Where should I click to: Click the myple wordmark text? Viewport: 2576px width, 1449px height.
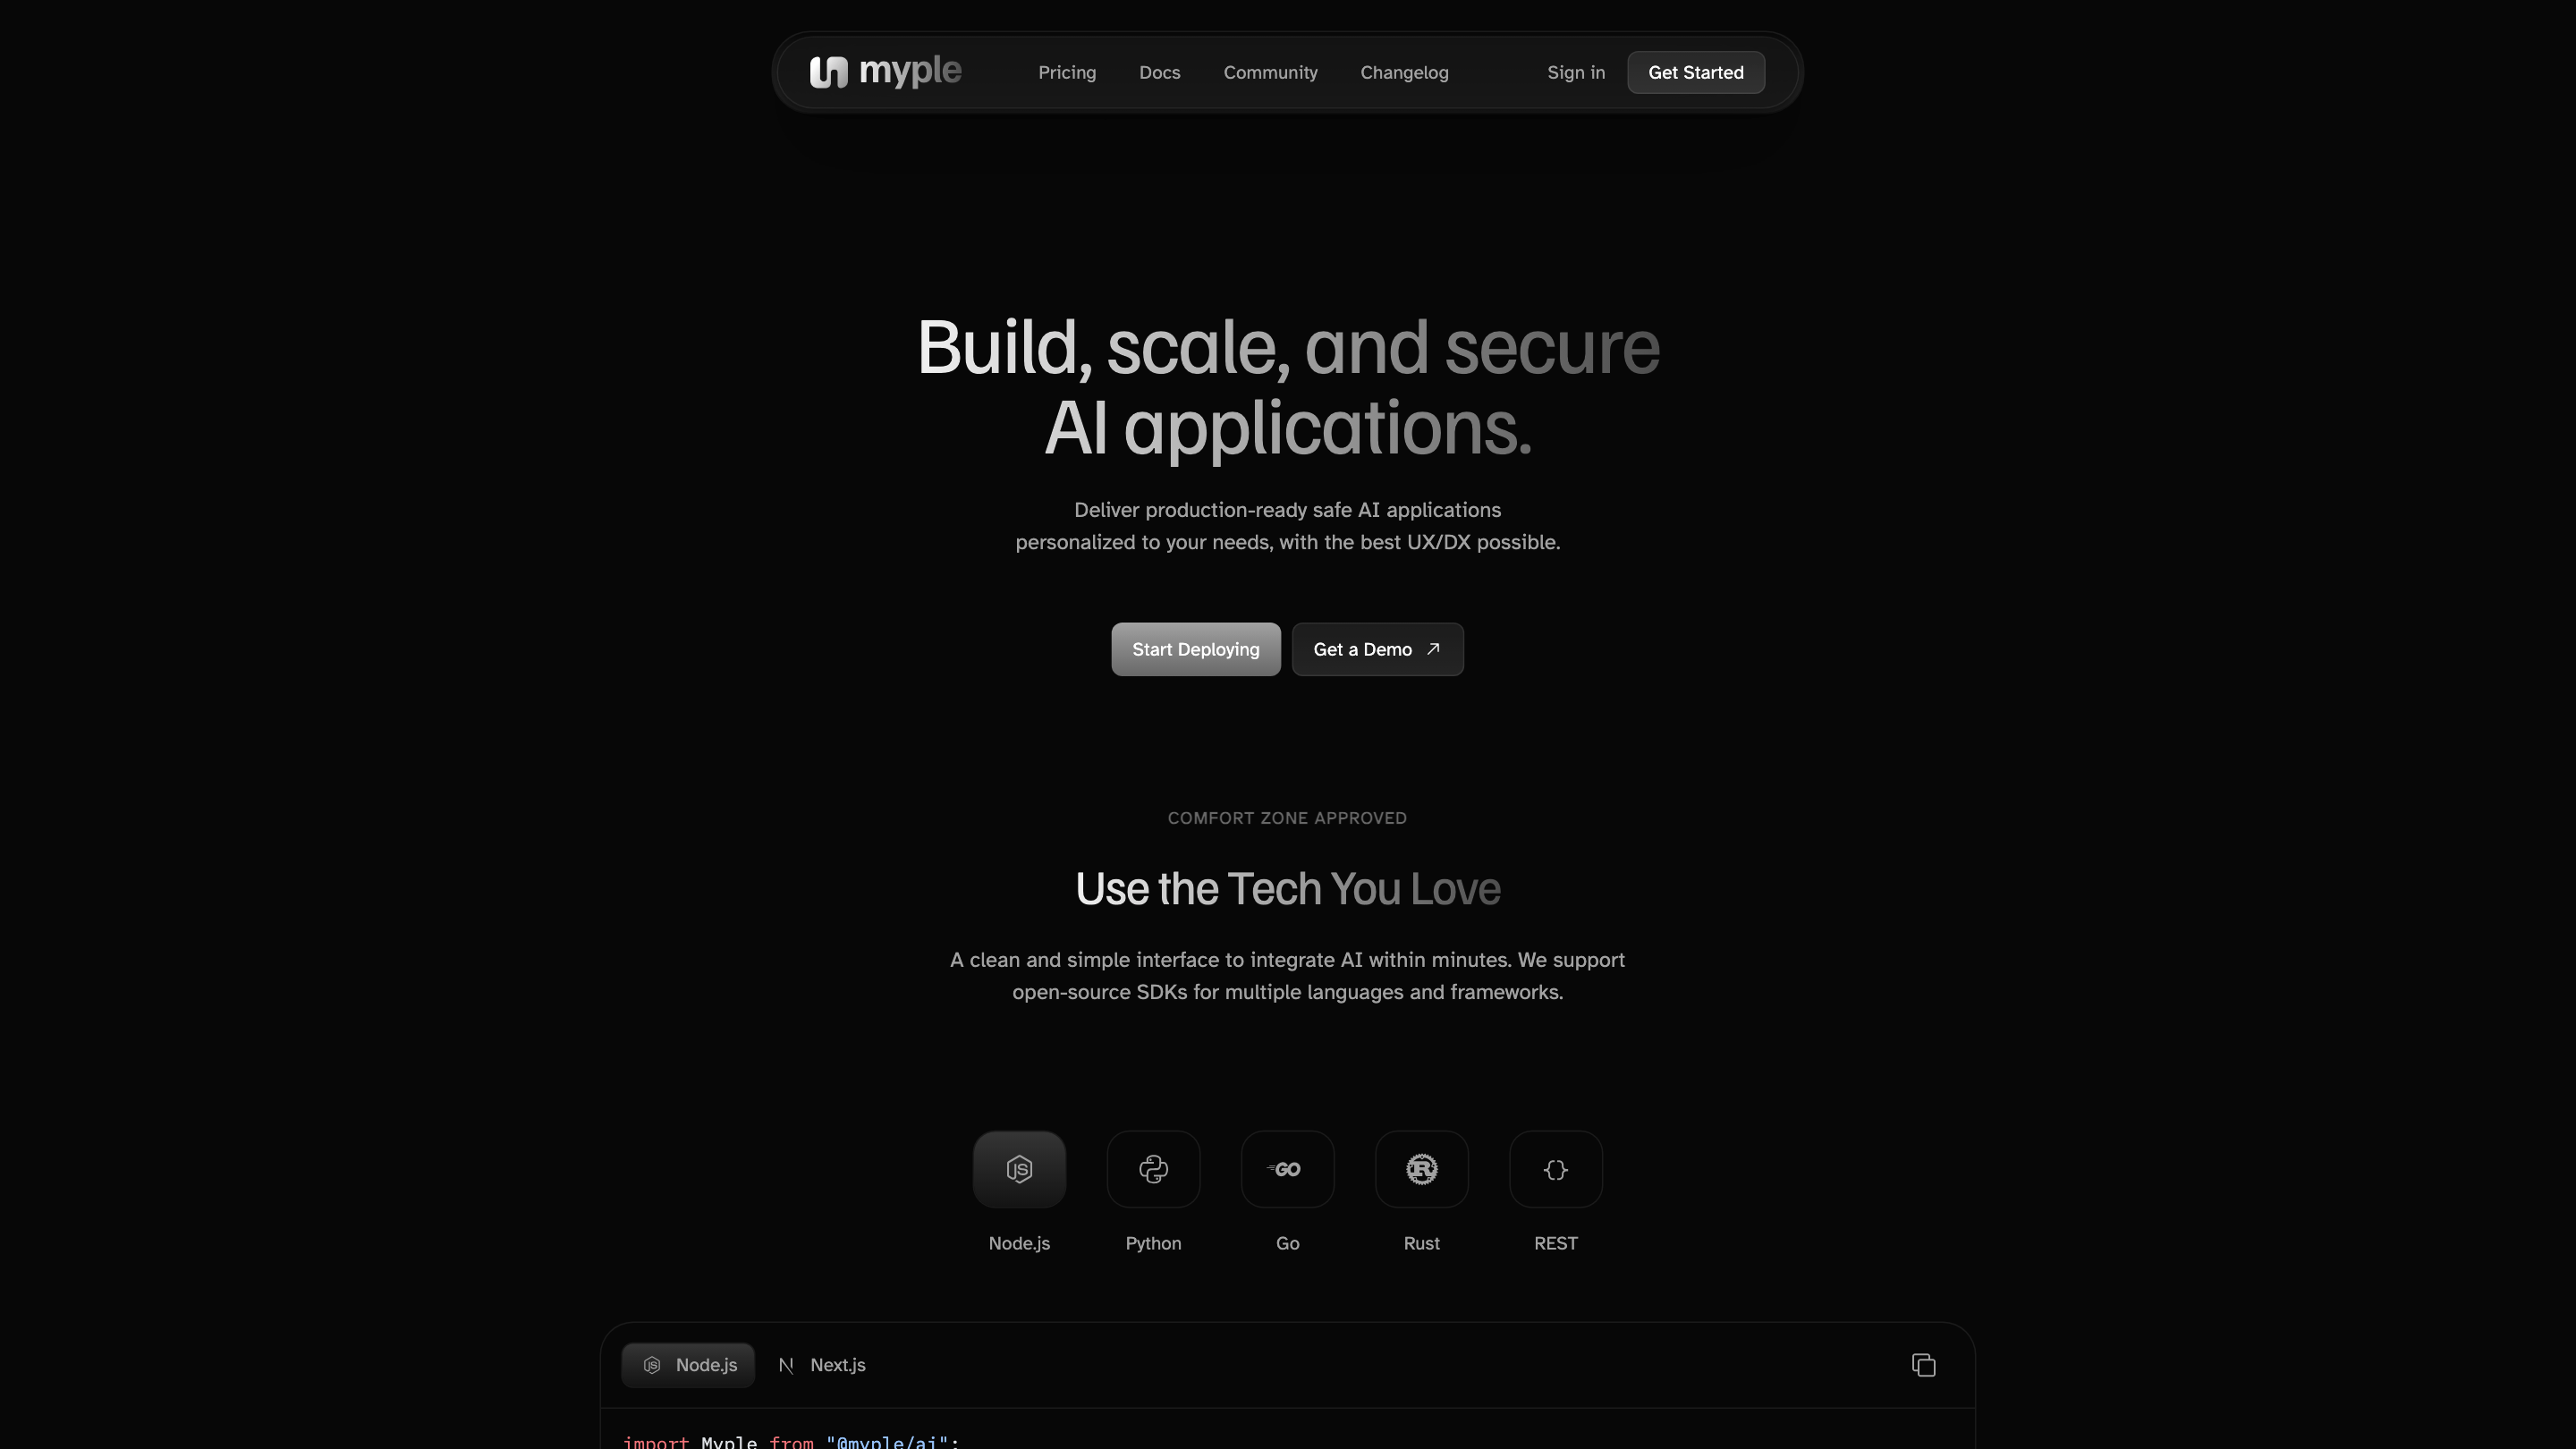pos(910,71)
